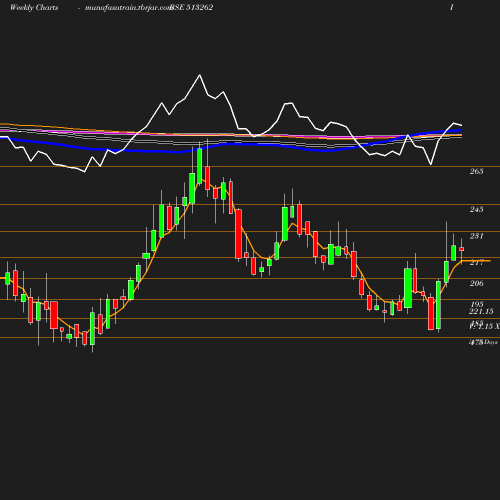Click the 'Days' label at bottom right
The height and width of the screenshot is (500, 500).
click(490, 342)
